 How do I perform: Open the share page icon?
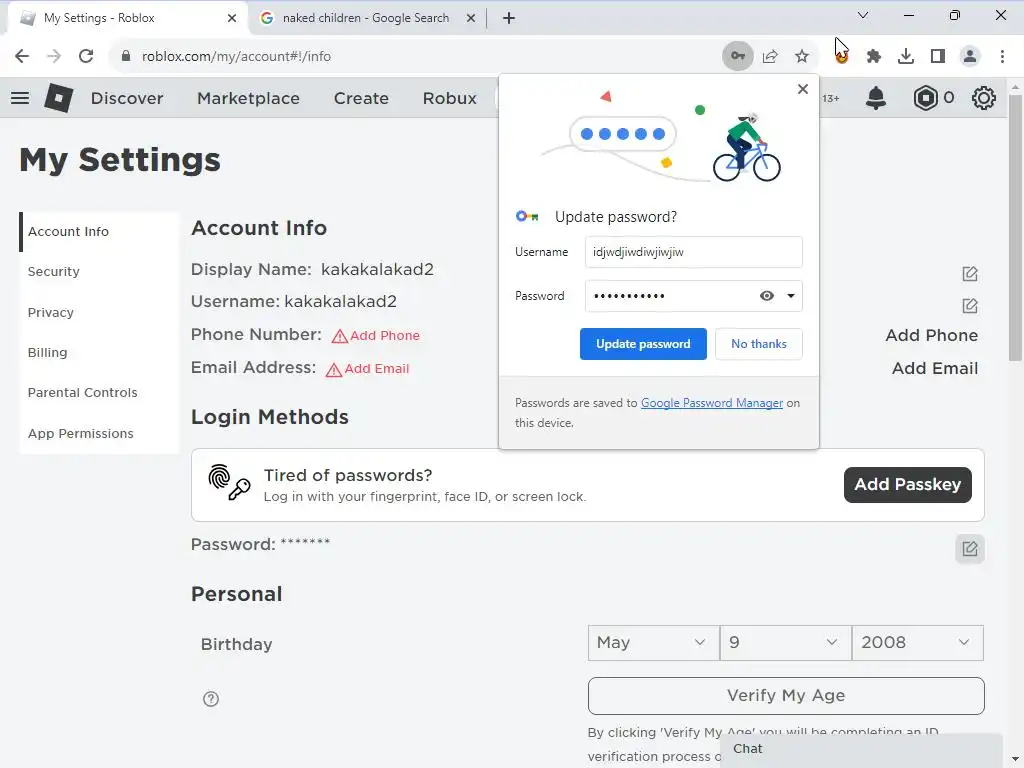[770, 56]
